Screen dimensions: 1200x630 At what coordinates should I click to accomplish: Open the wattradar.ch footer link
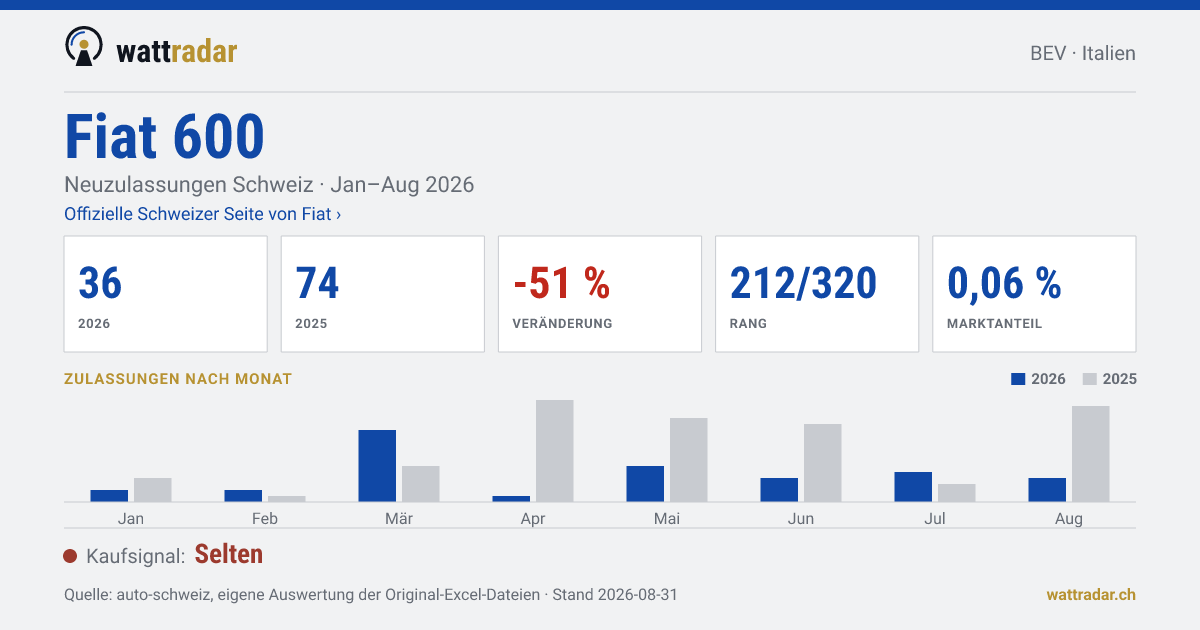tap(1091, 594)
